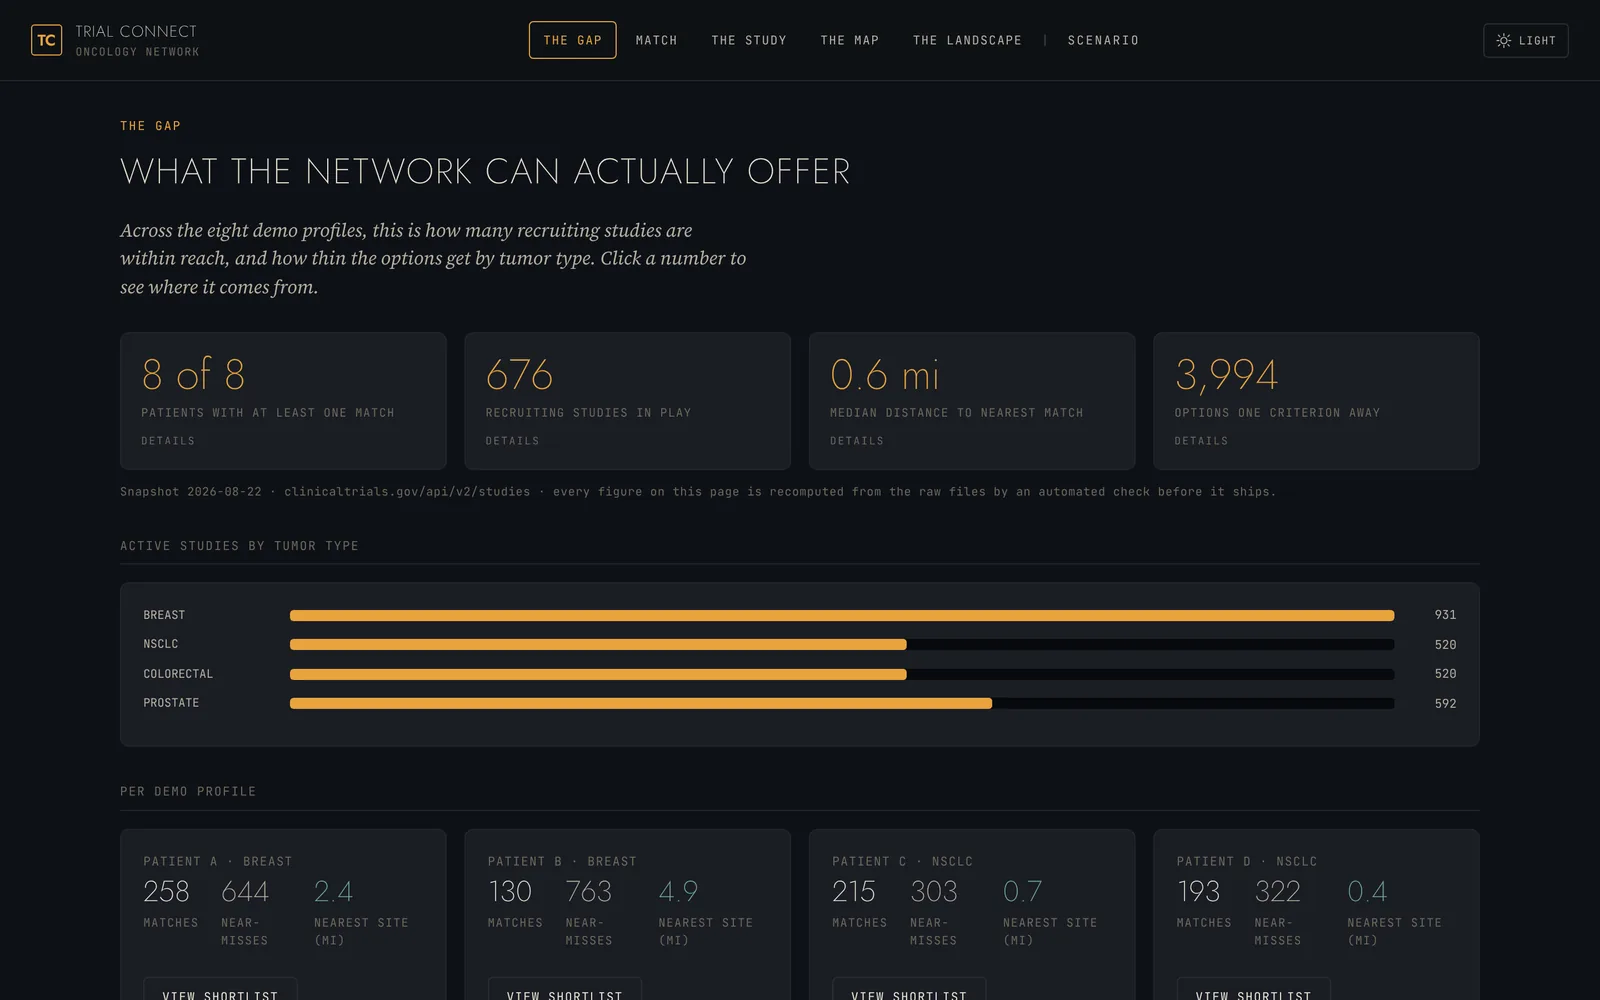Image resolution: width=1600 pixels, height=1000 pixels.
Task: Open the Match tab
Action: (657, 40)
